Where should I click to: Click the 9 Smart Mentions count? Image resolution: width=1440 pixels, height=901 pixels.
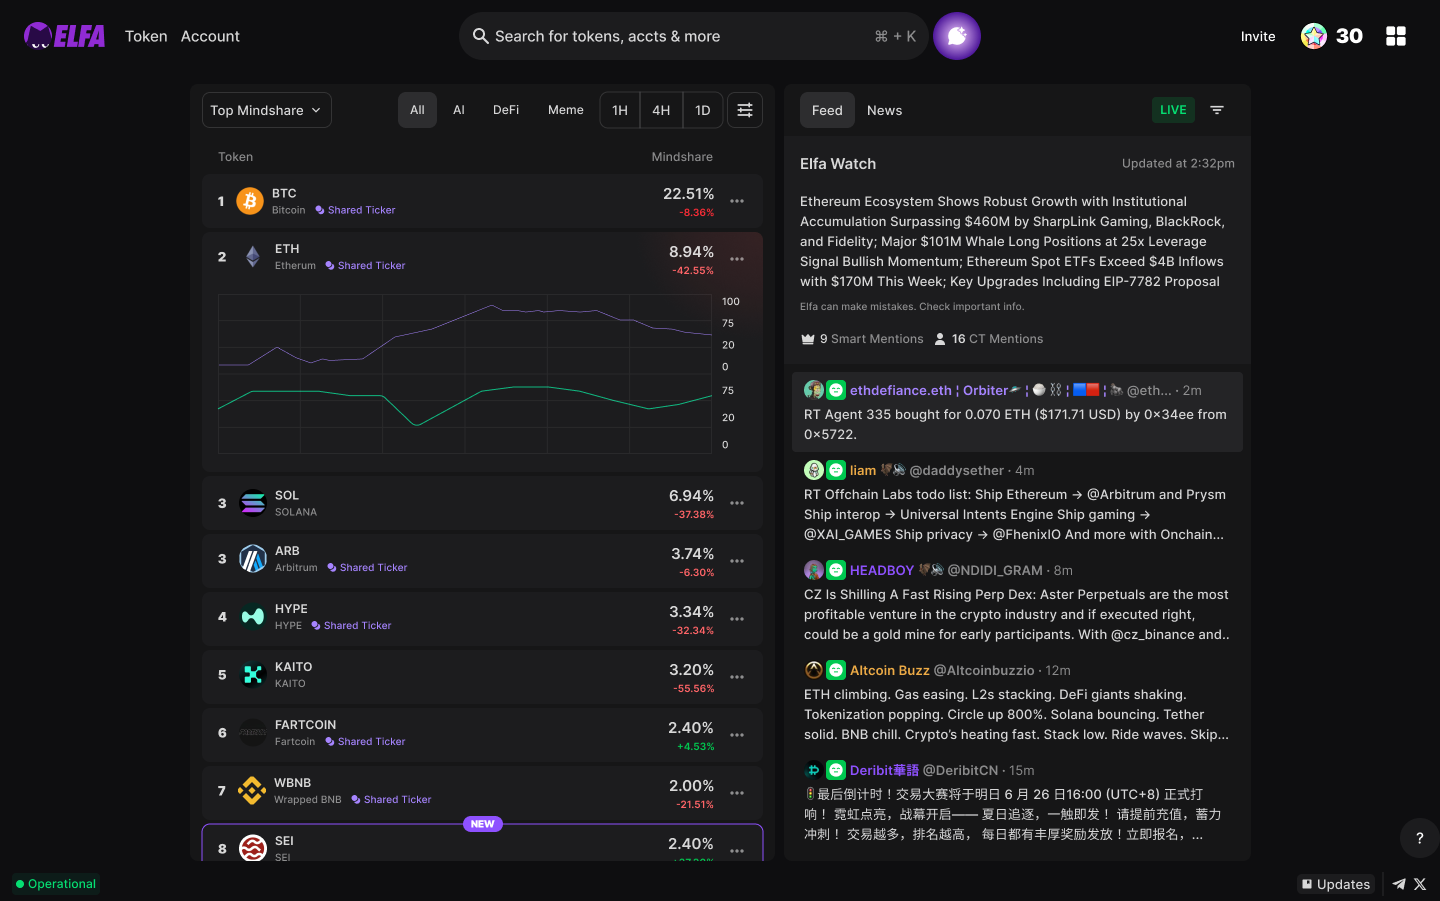[x=862, y=339]
